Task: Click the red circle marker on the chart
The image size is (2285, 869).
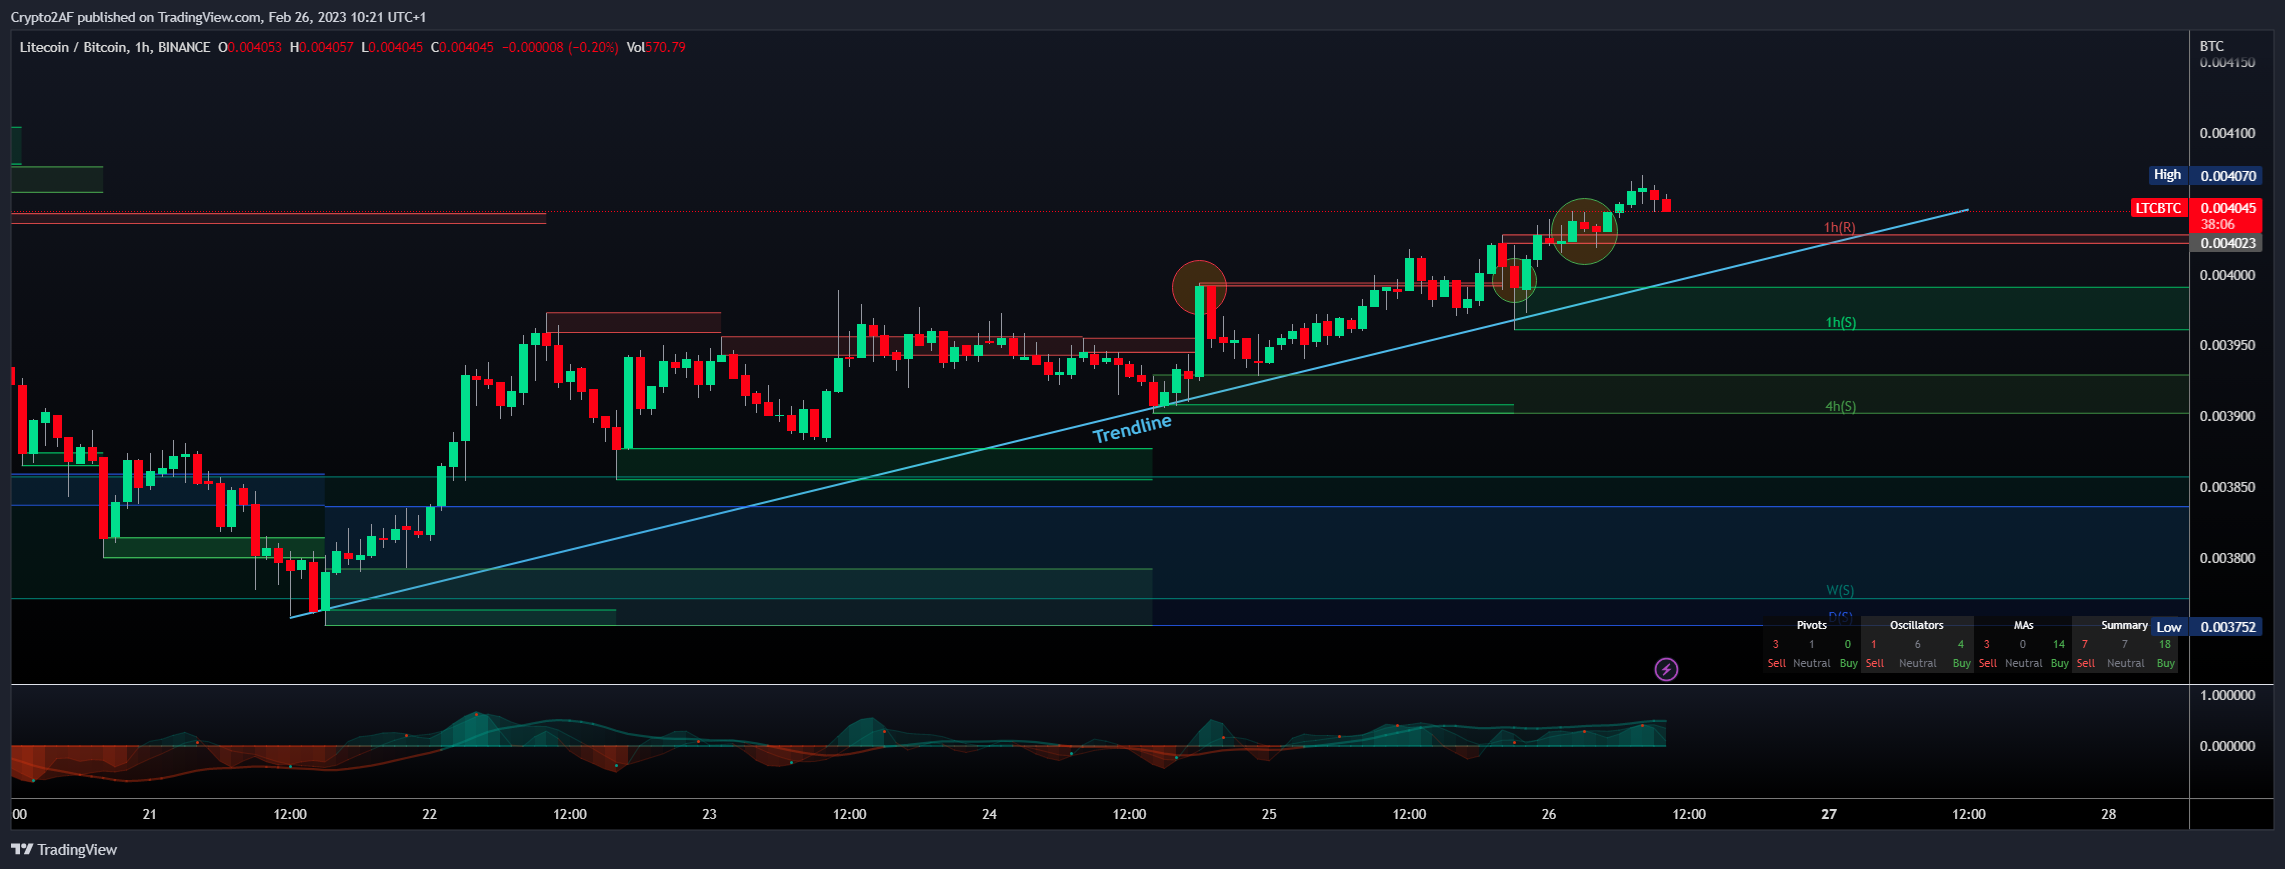Action: pos(1199,288)
